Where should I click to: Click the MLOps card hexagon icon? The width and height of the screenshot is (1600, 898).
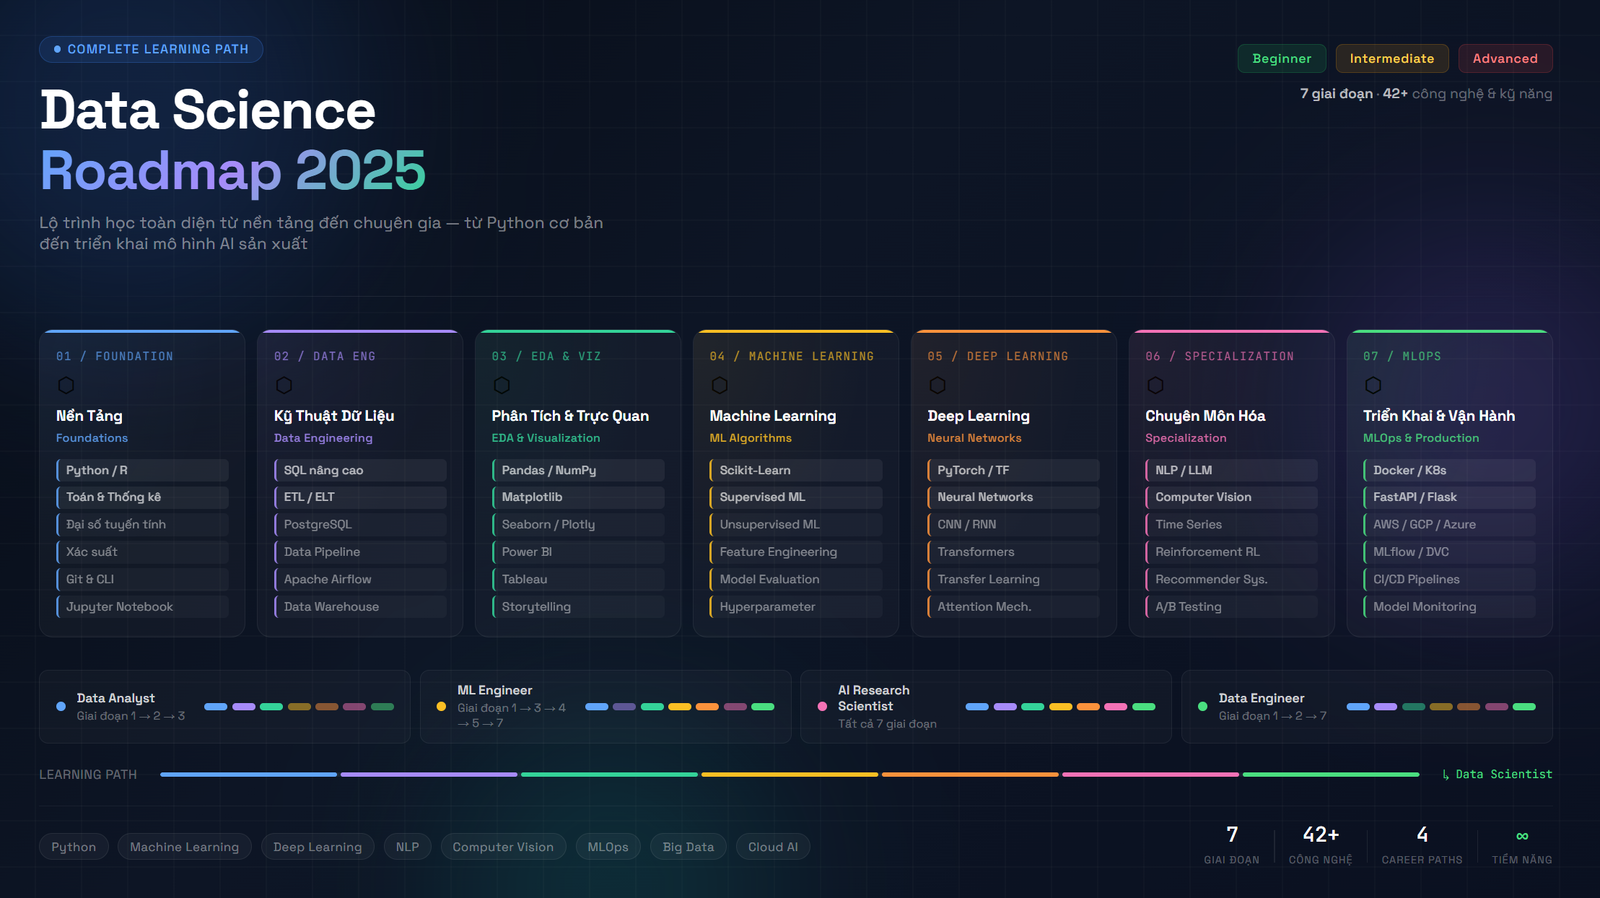tap(1373, 385)
